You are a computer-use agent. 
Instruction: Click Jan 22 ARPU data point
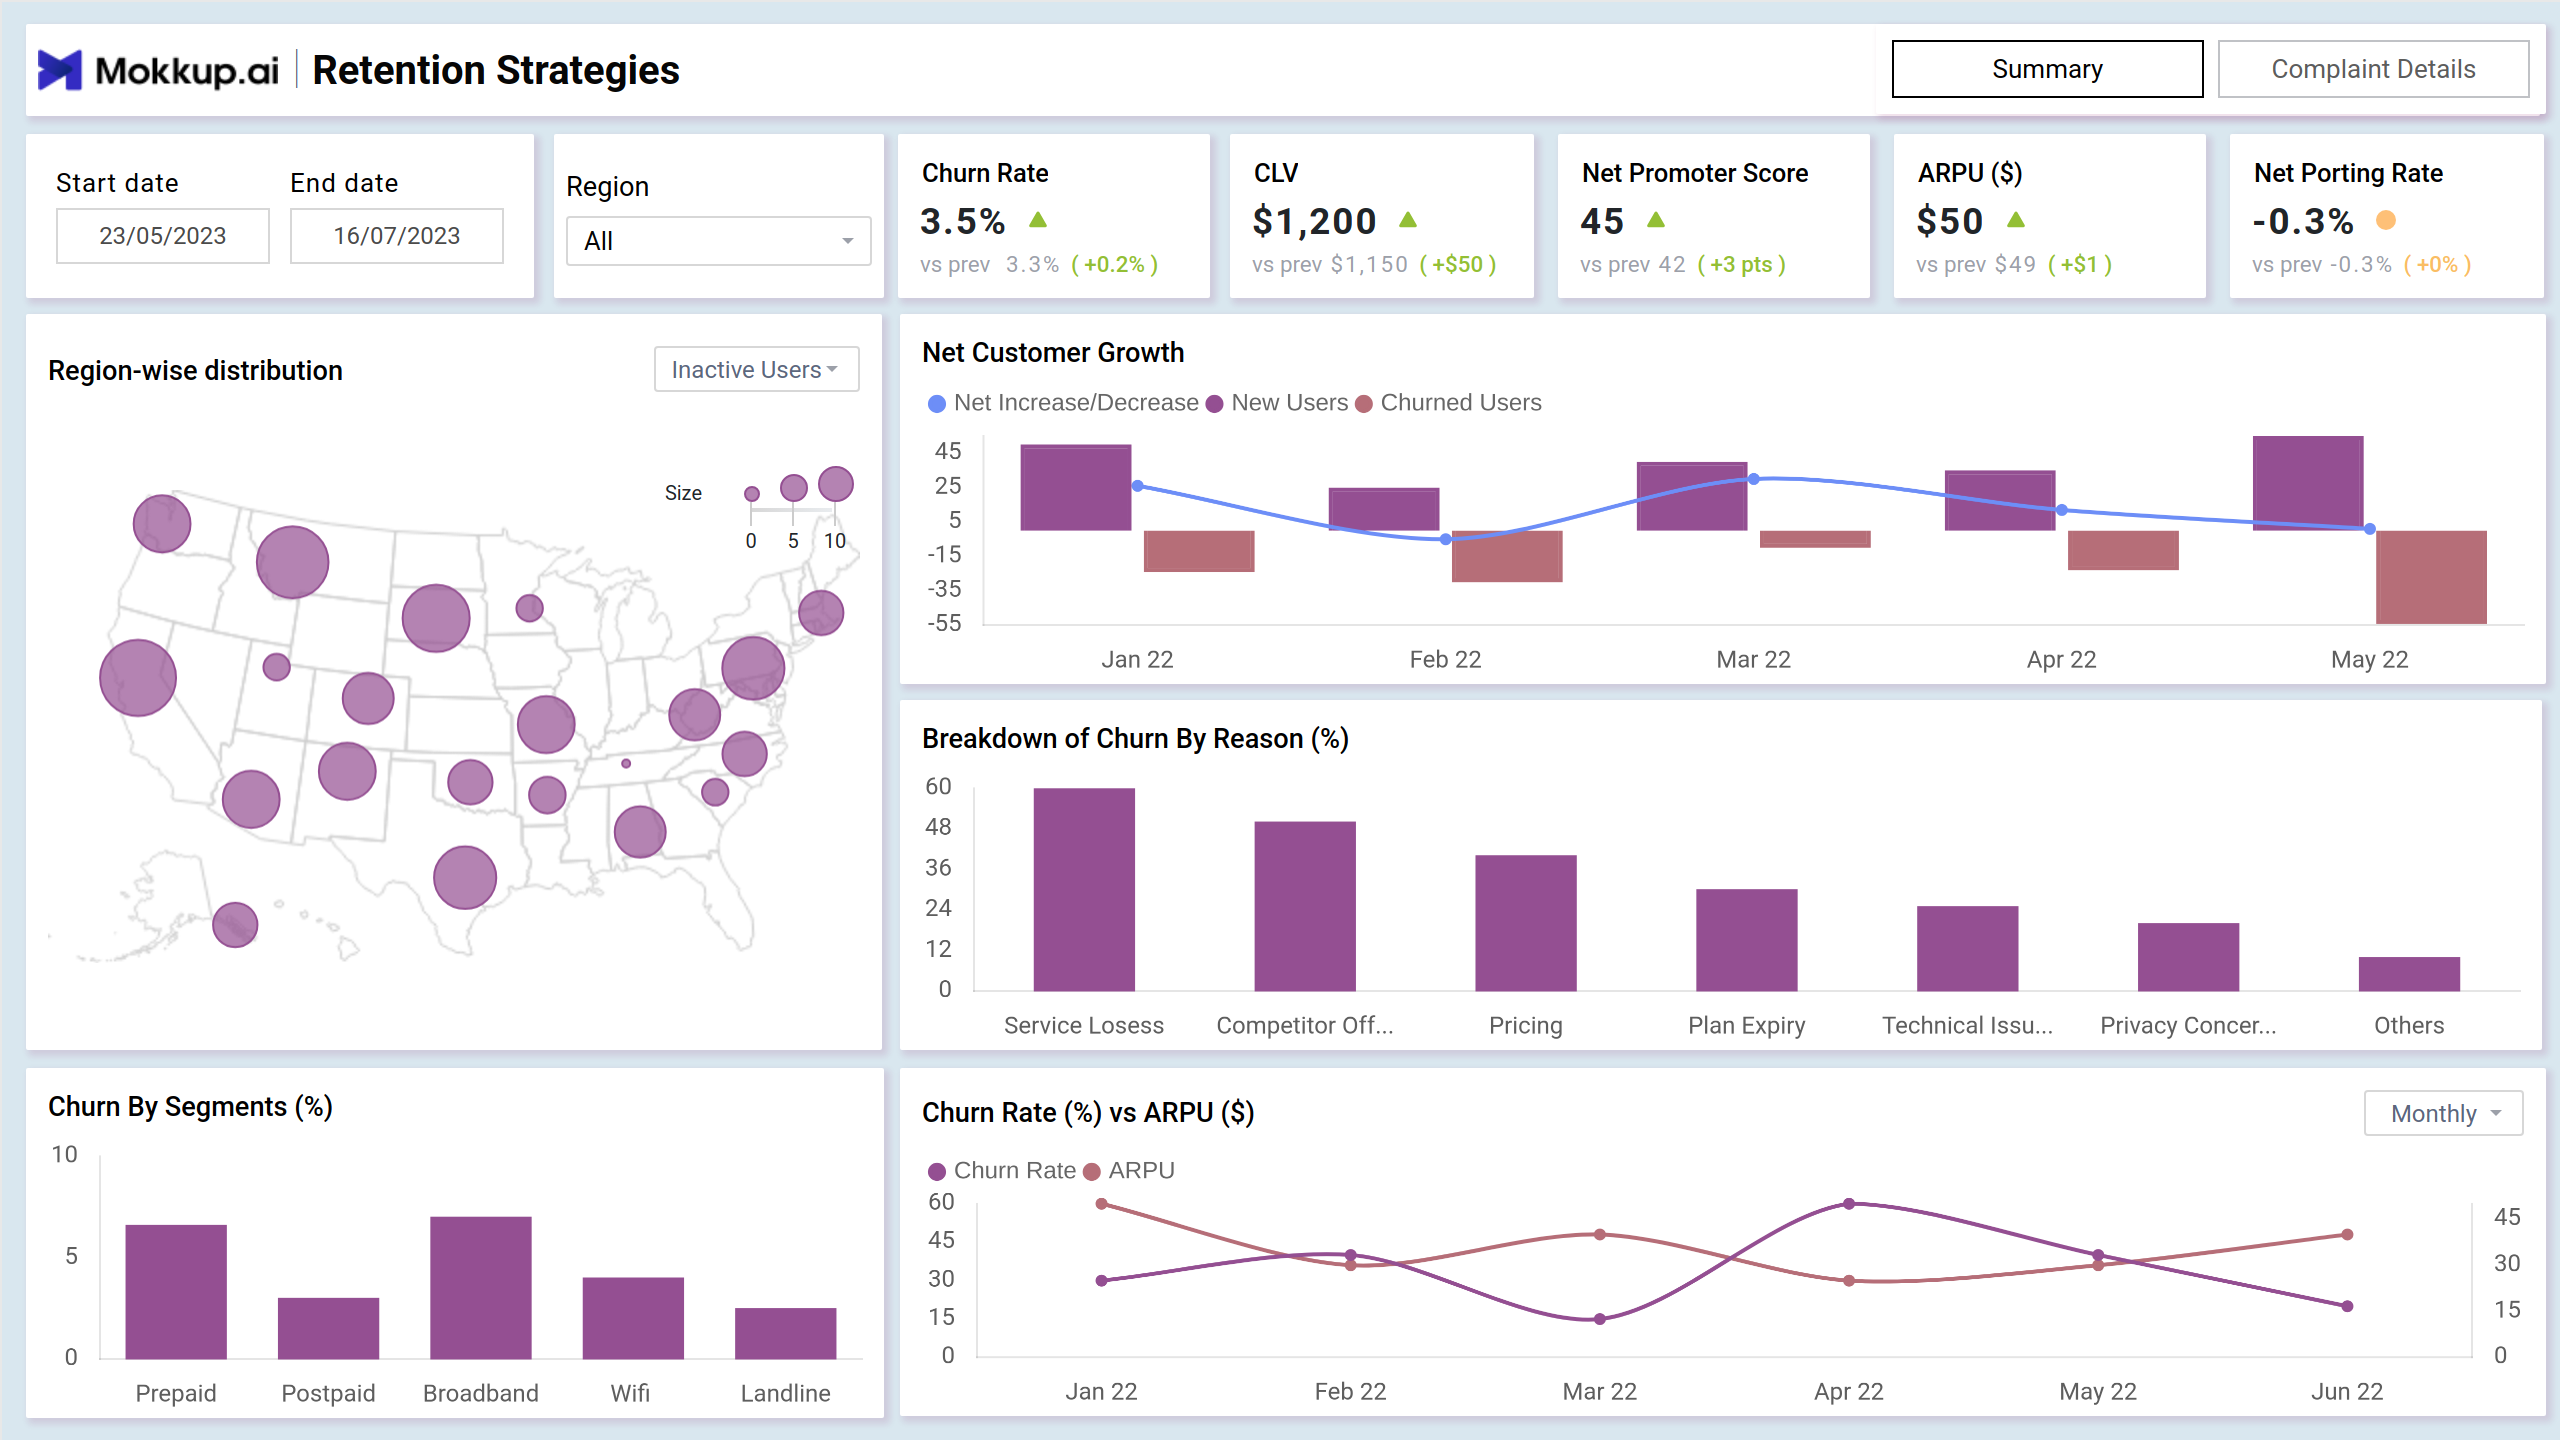pos(1101,1204)
